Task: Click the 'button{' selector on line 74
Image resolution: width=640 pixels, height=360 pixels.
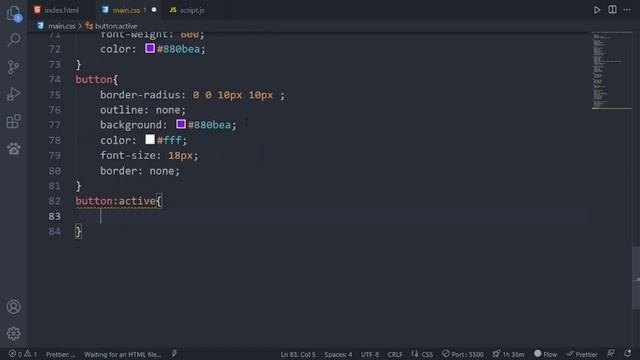Action: 97,80
